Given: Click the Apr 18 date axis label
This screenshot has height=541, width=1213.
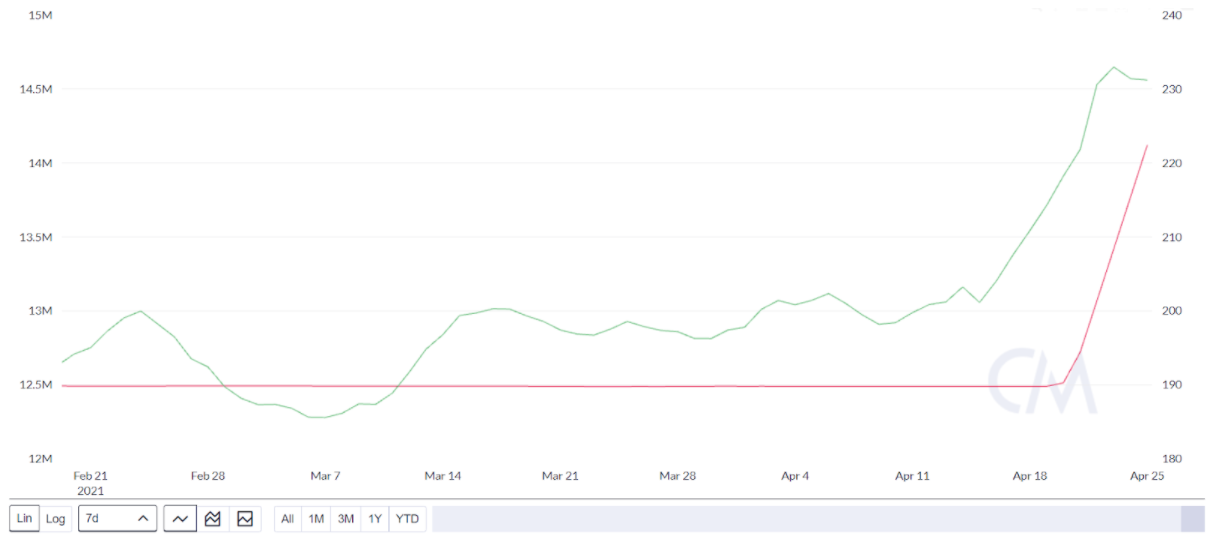Looking at the screenshot, I should (x=1030, y=476).
